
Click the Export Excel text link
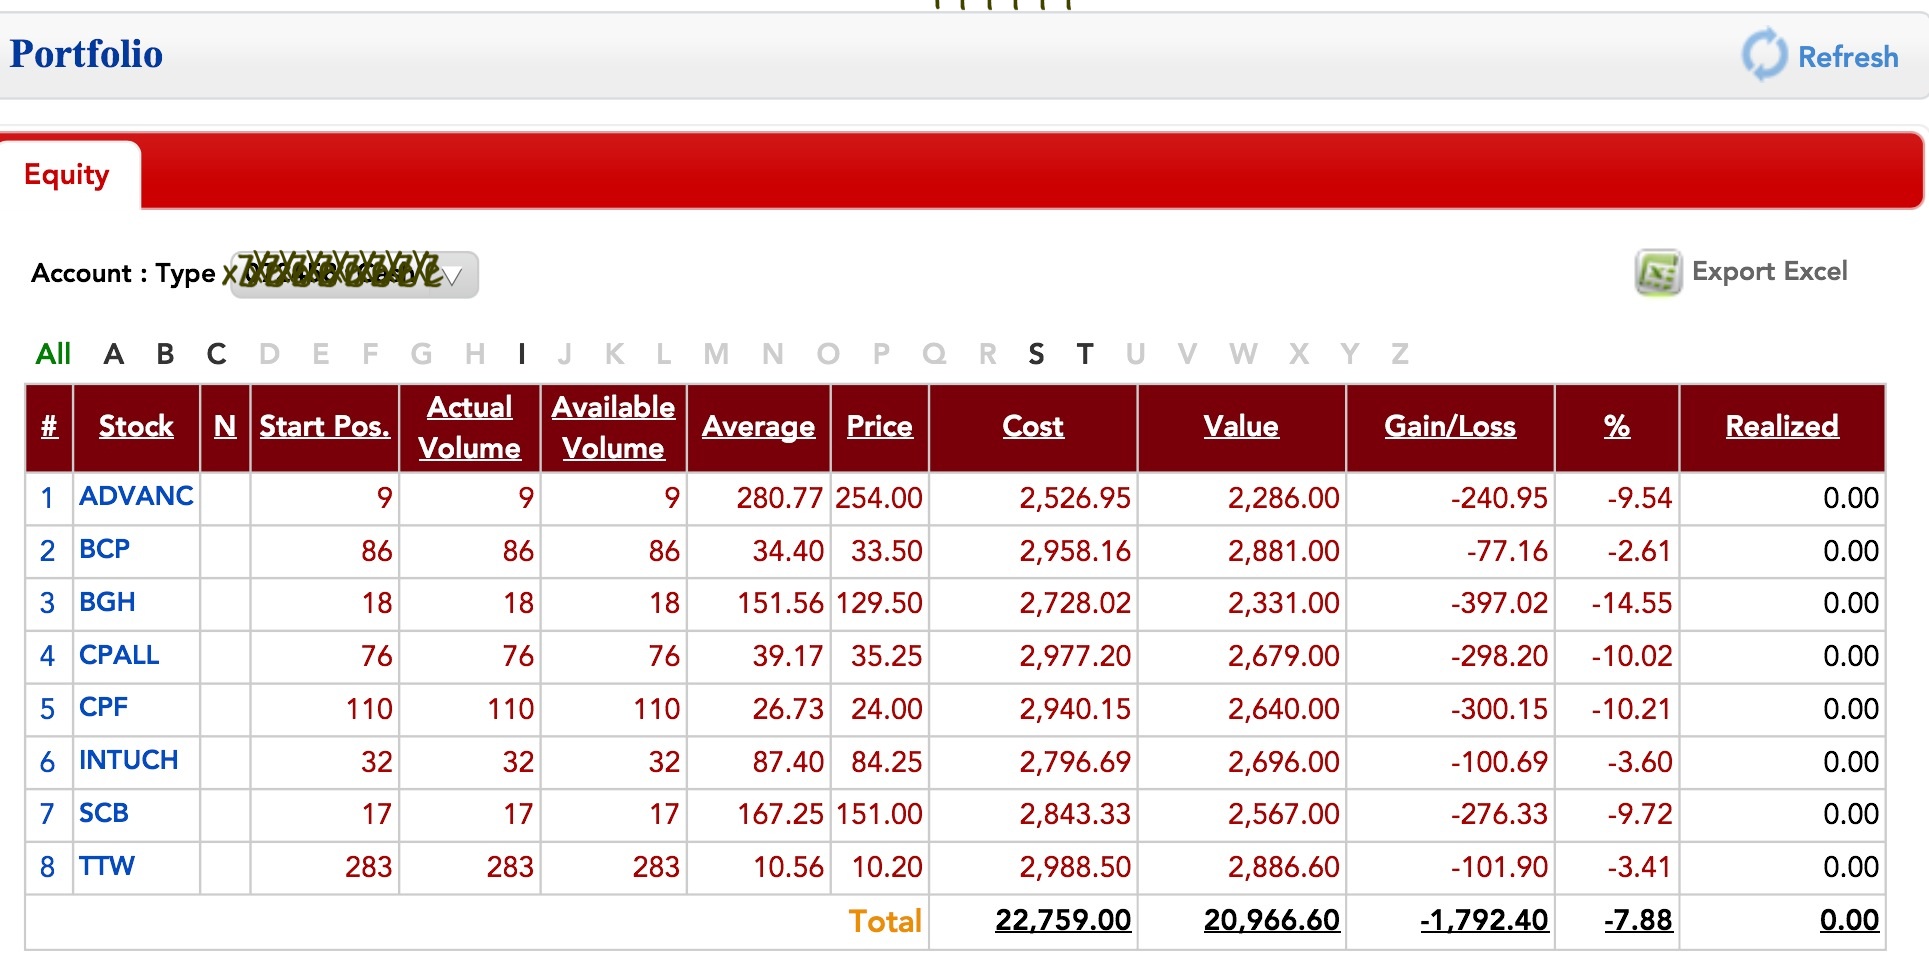point(1770,271)
